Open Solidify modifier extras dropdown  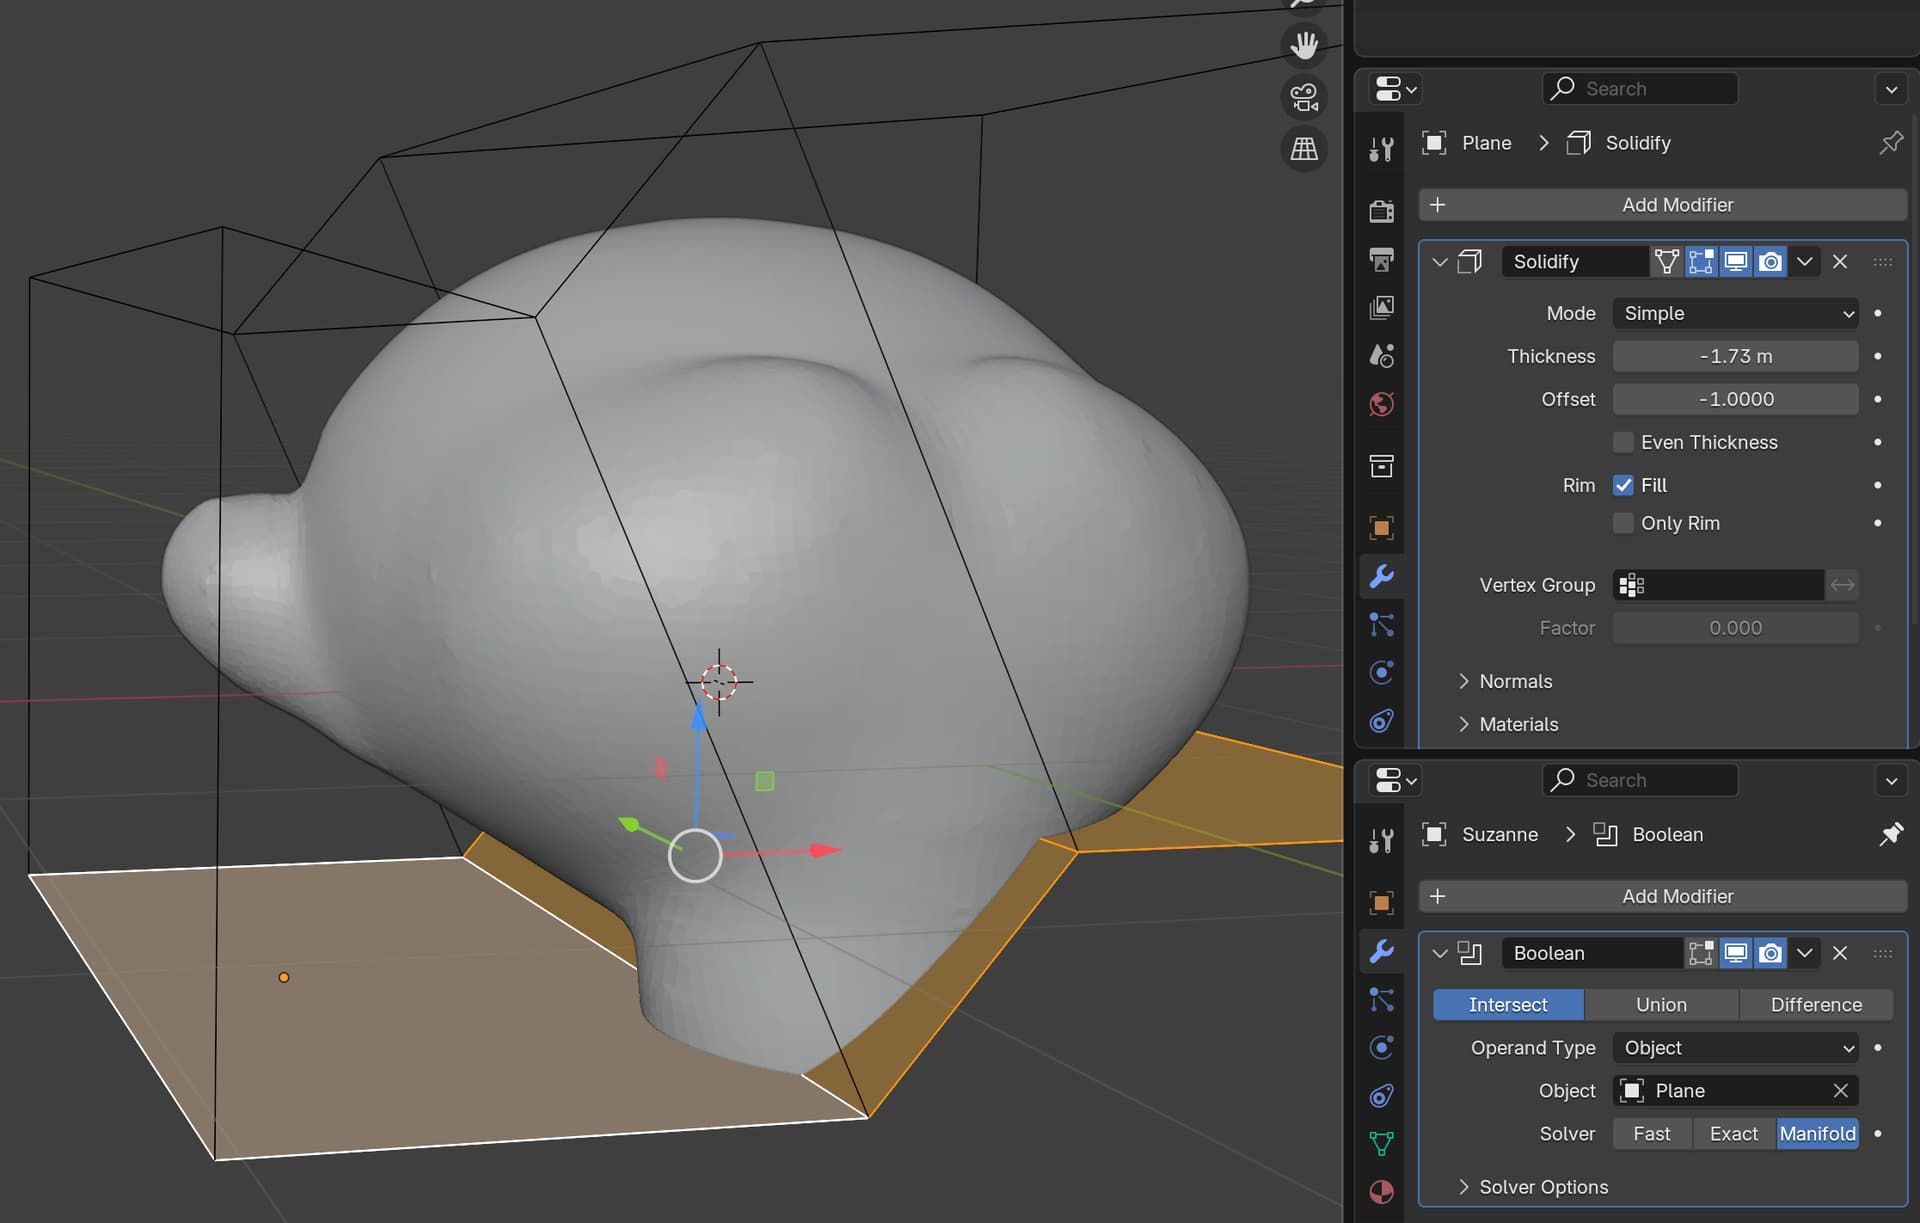pos(1805,262)
